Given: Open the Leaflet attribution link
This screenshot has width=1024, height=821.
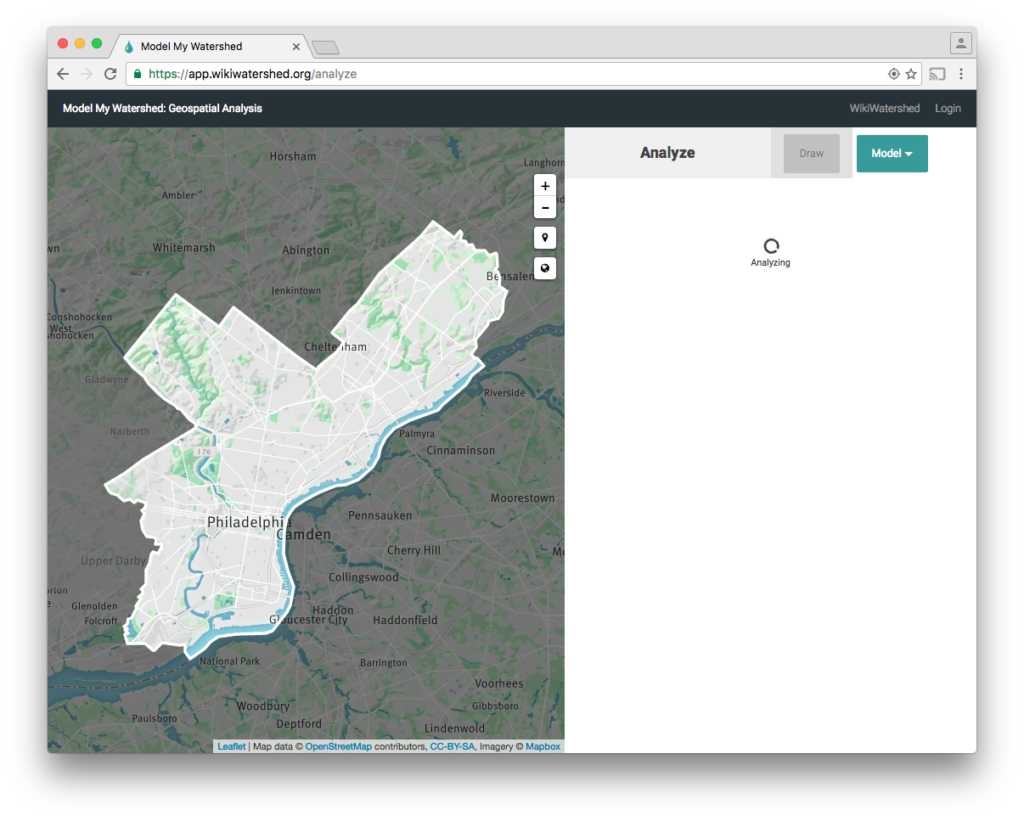Looking at the screenshot, I should click(x=231, y=746).
